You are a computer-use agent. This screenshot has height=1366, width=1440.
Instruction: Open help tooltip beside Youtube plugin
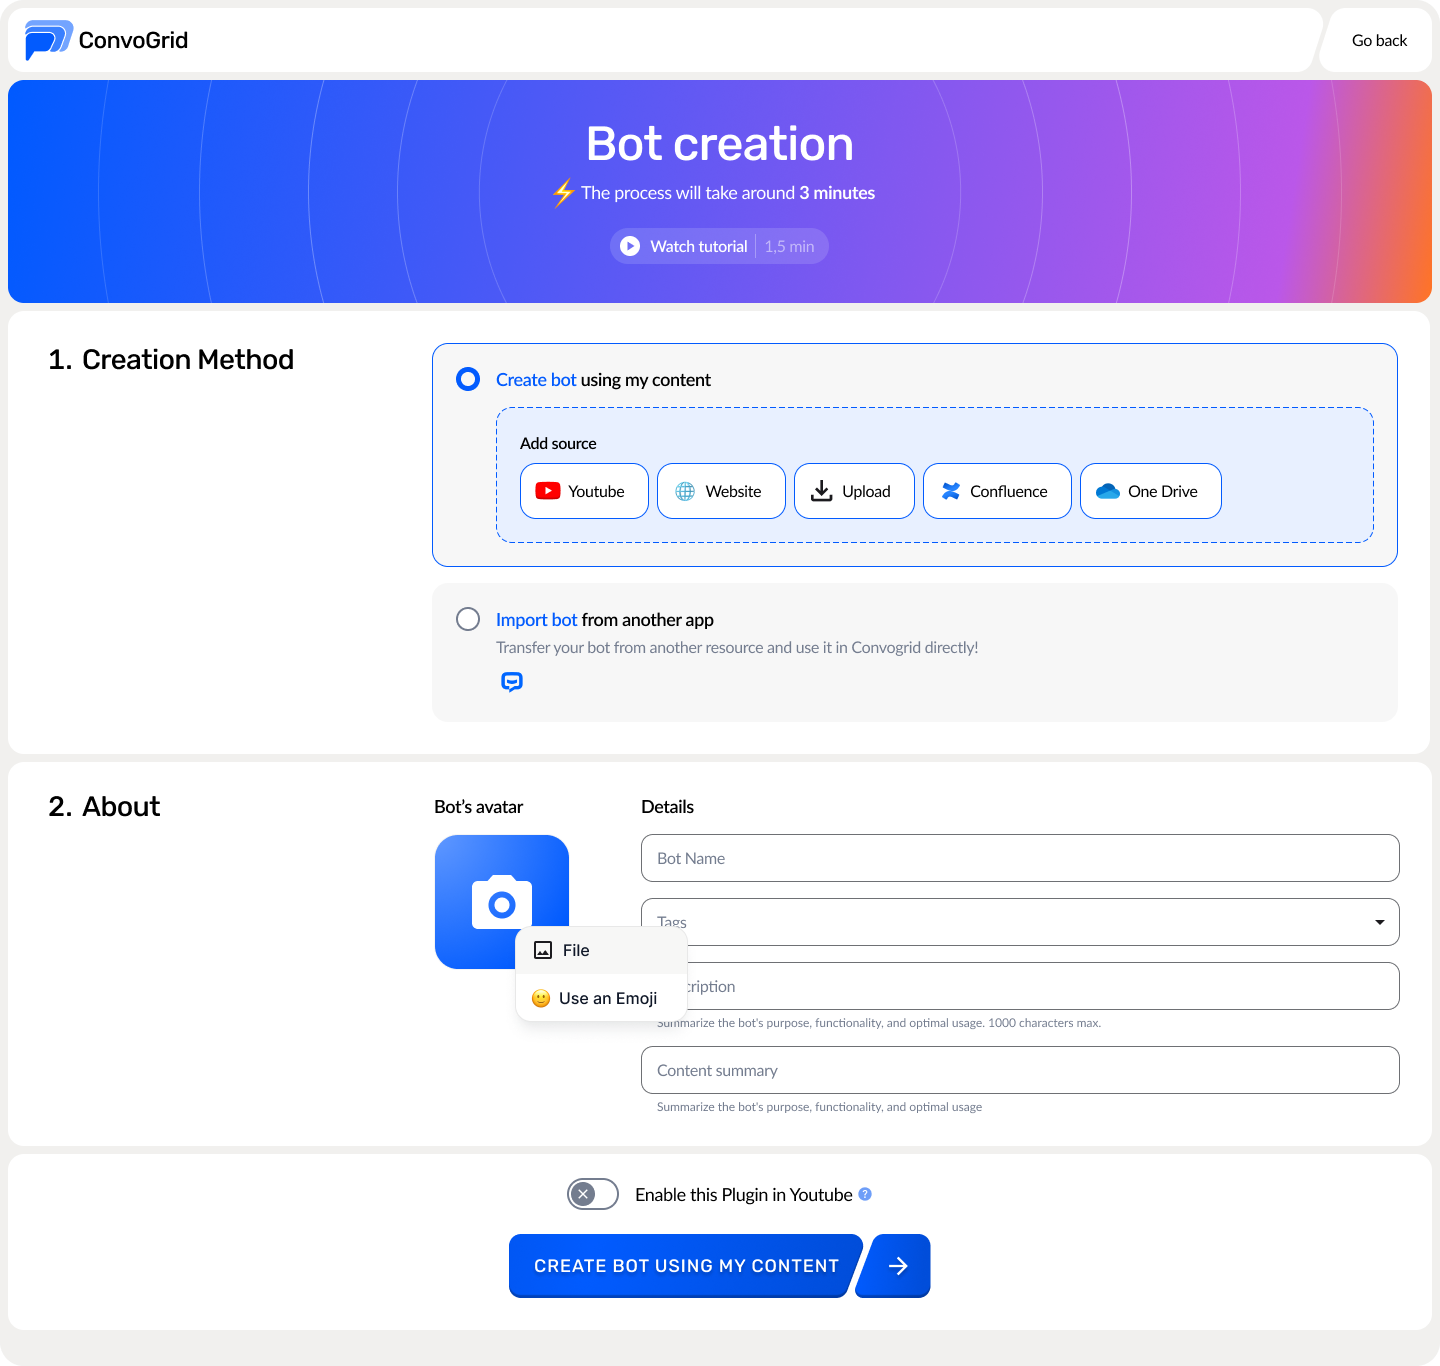[x=865, y=1194]
